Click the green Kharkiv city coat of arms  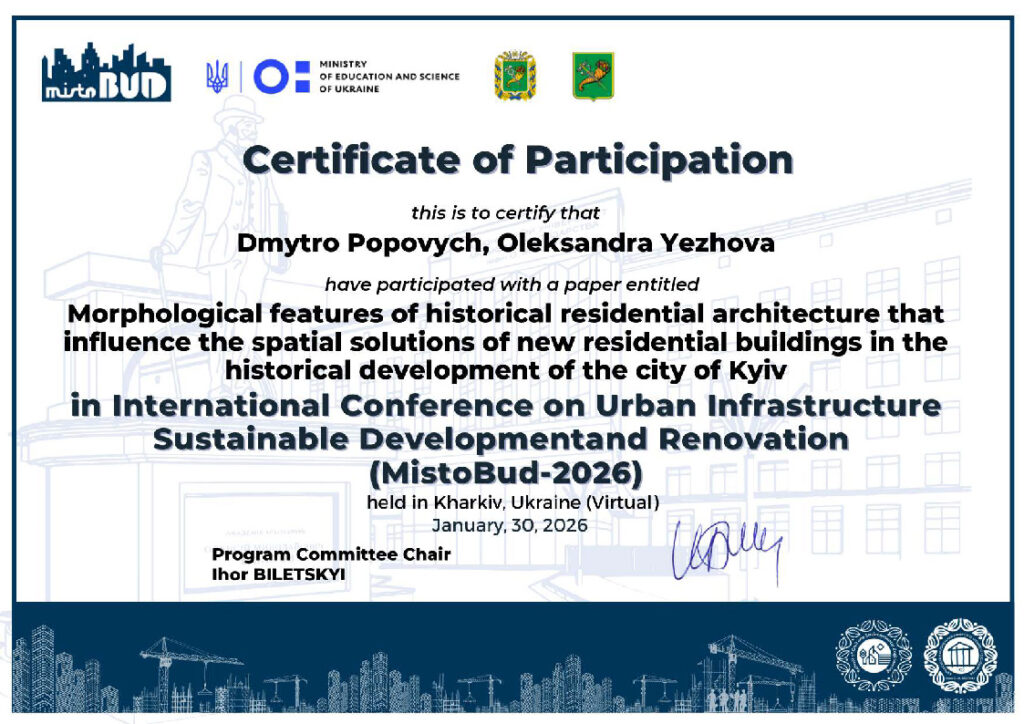coord(592,76)
